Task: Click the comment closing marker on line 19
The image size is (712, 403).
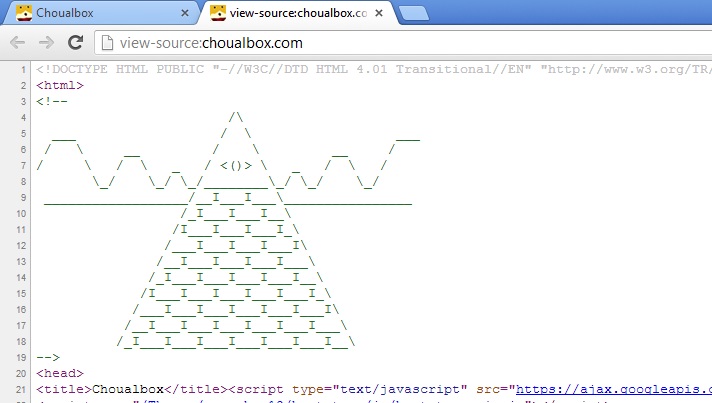Action: [48, 358]
